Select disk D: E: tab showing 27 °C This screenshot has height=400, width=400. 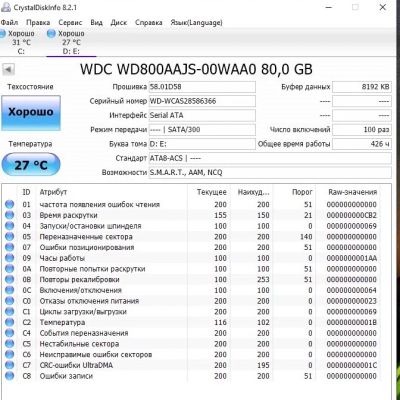coord(71,42)
